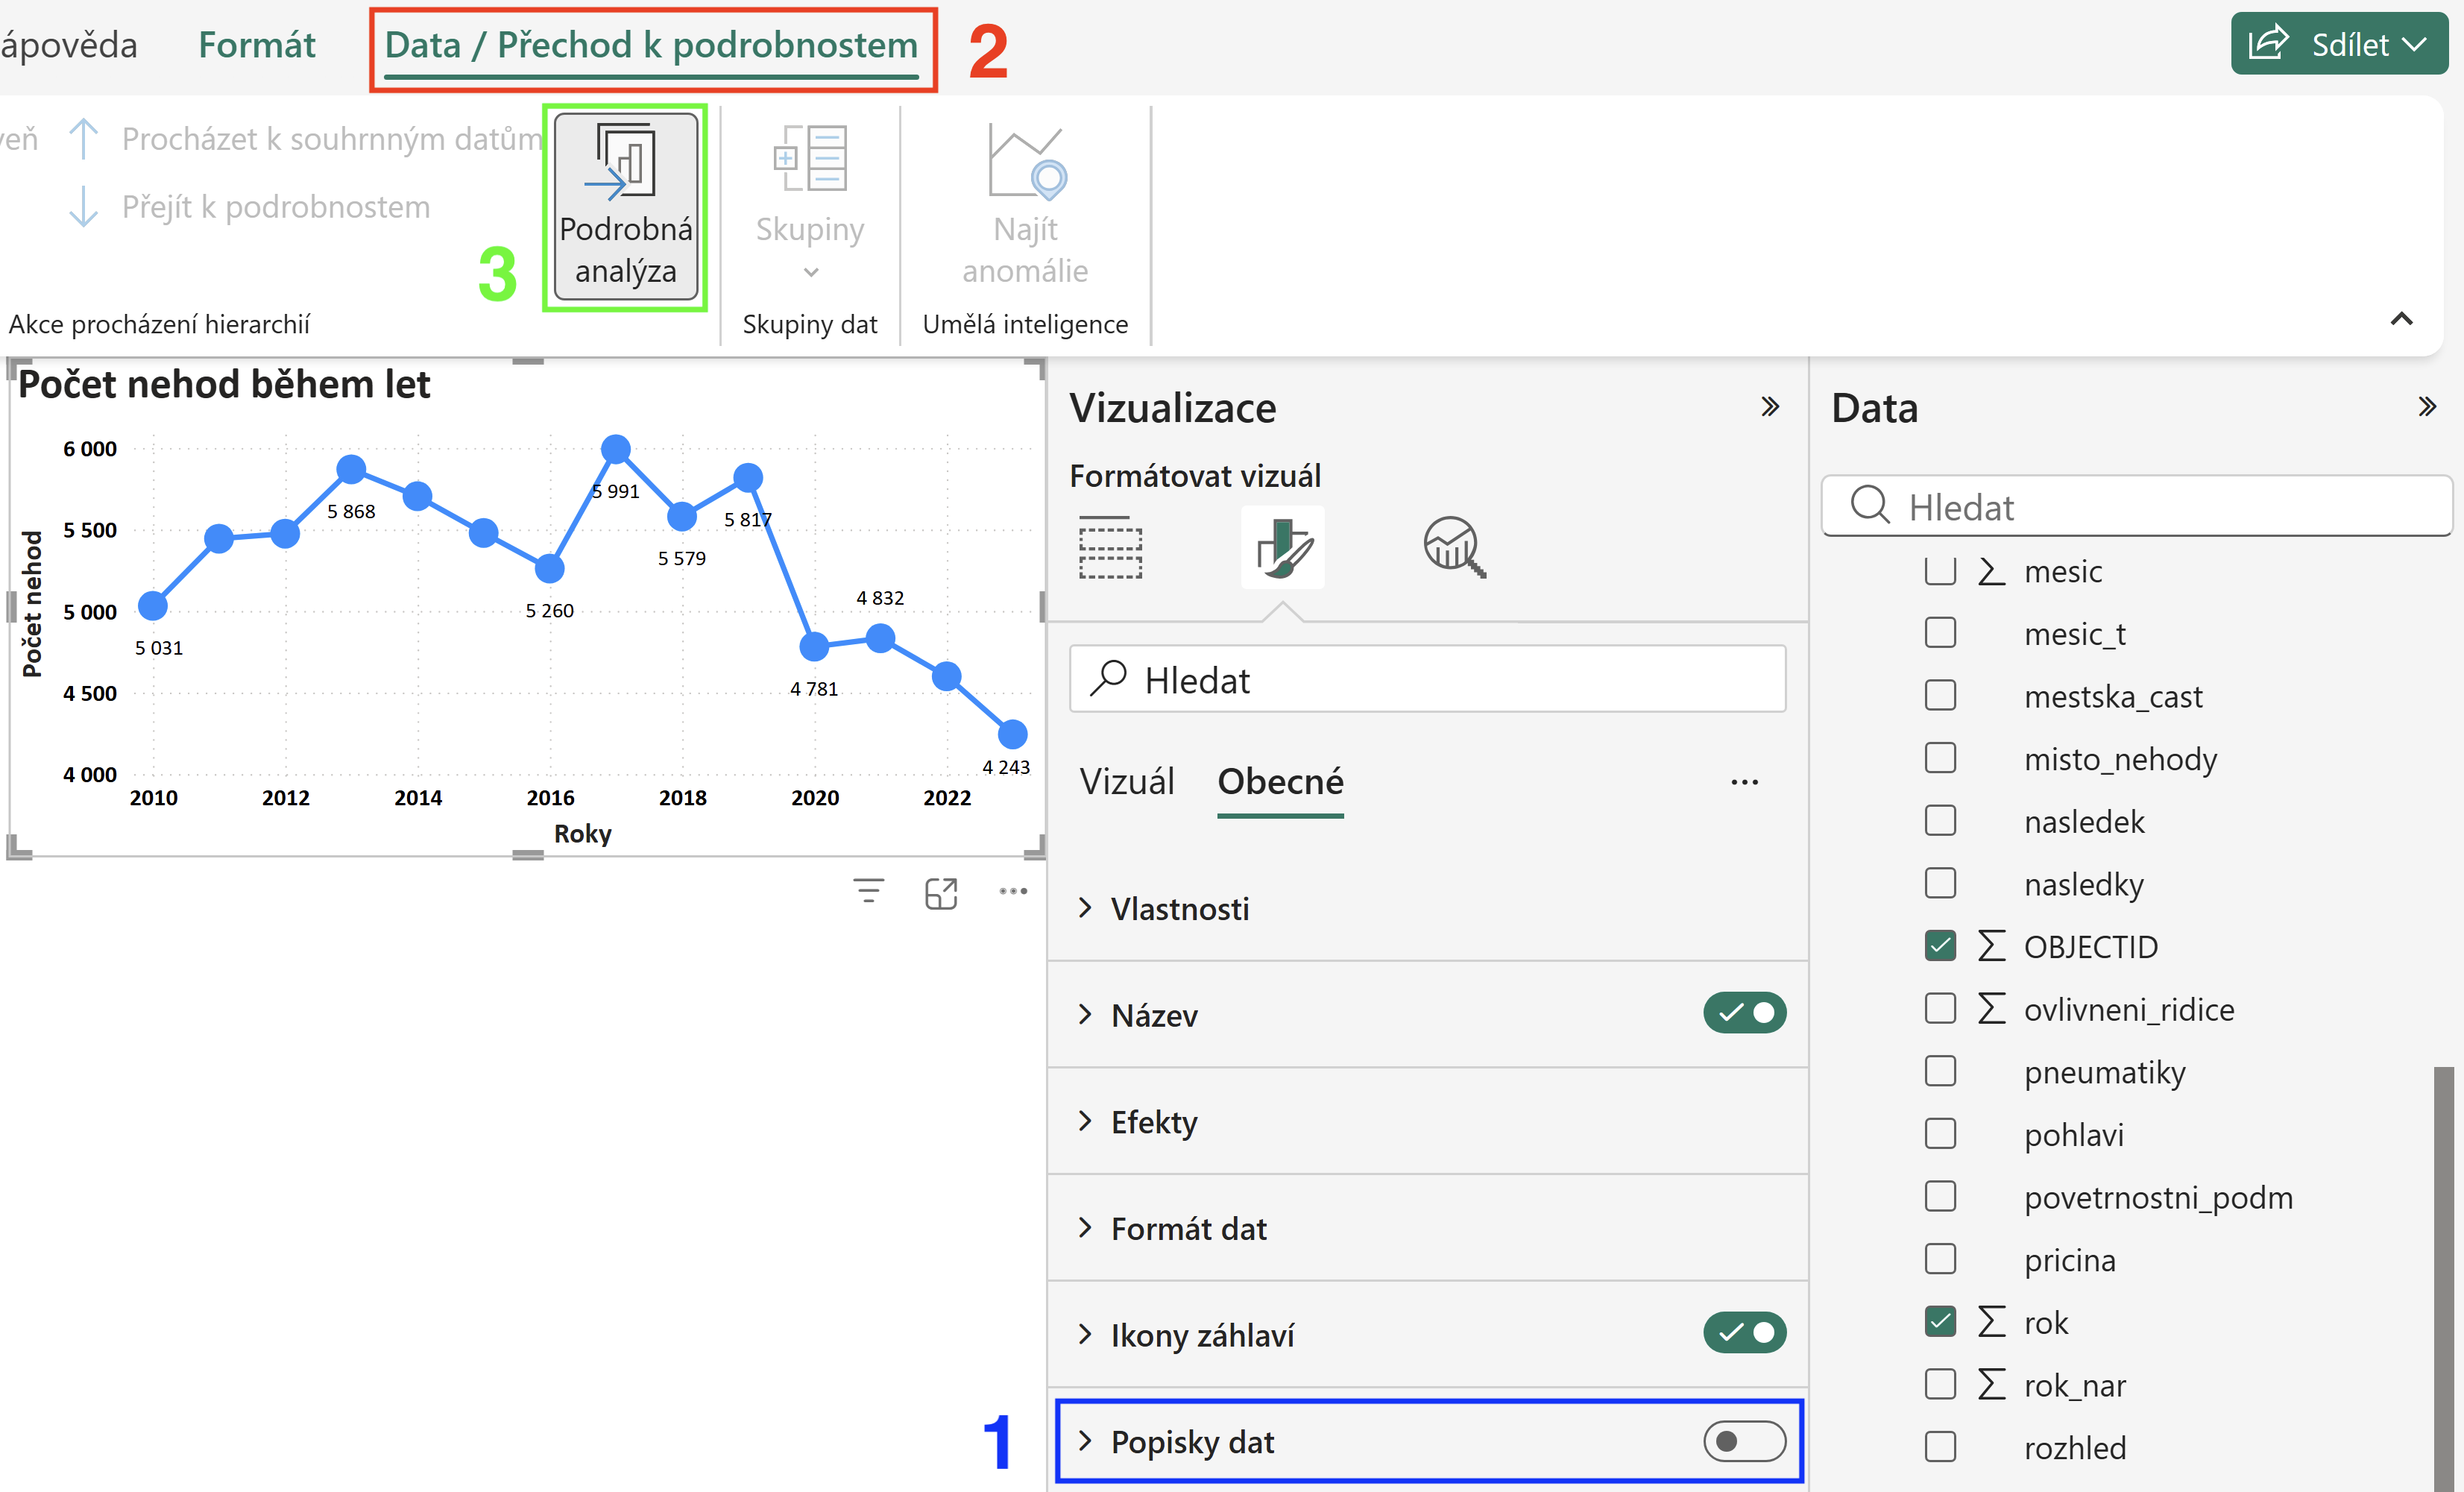Collapse the ribbon with the up caret

2401,319
